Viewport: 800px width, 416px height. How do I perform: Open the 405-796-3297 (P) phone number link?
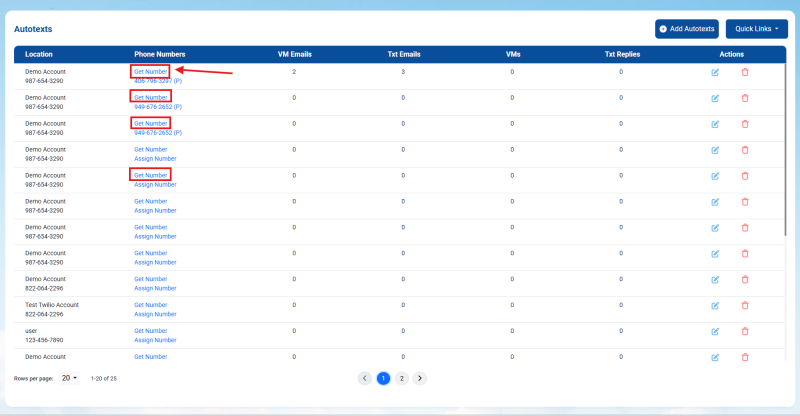tap(158, 81)
